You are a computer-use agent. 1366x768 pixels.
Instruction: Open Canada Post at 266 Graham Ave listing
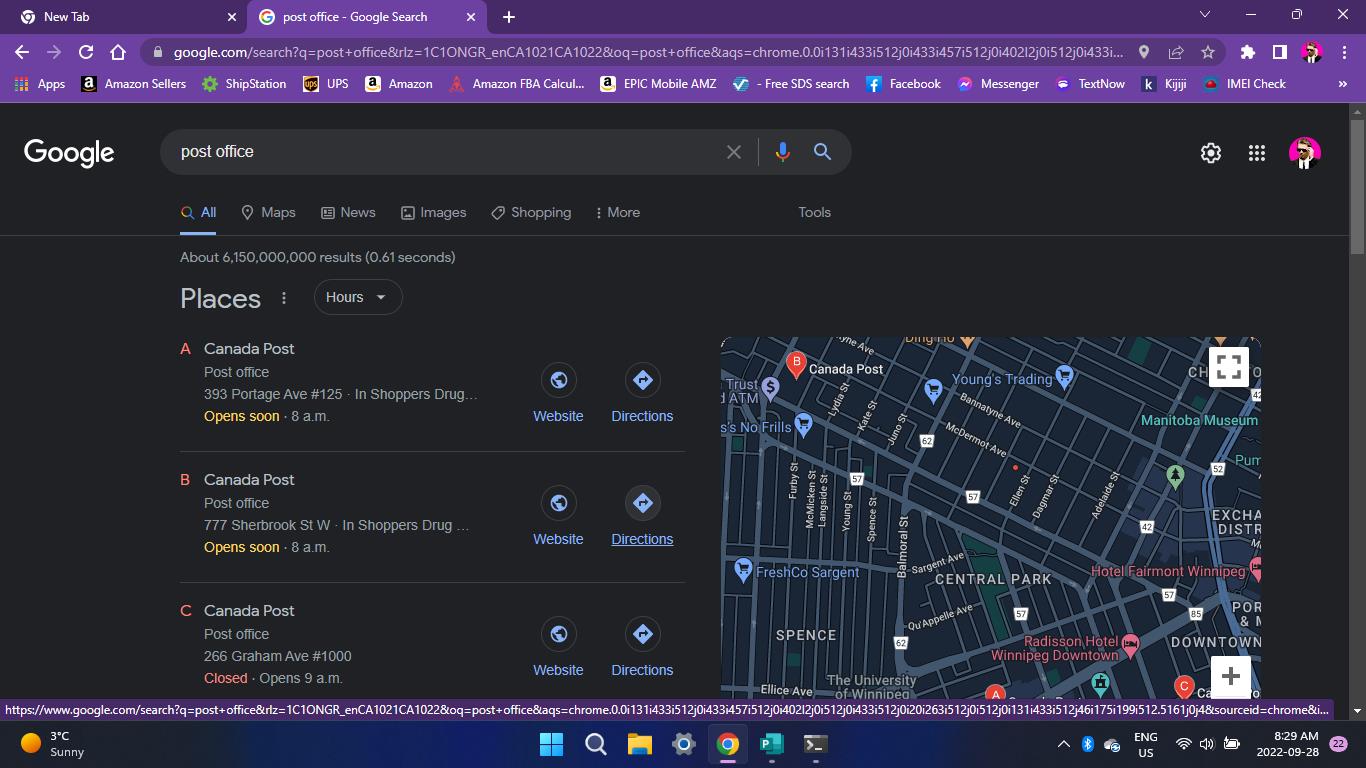(249, 610)
